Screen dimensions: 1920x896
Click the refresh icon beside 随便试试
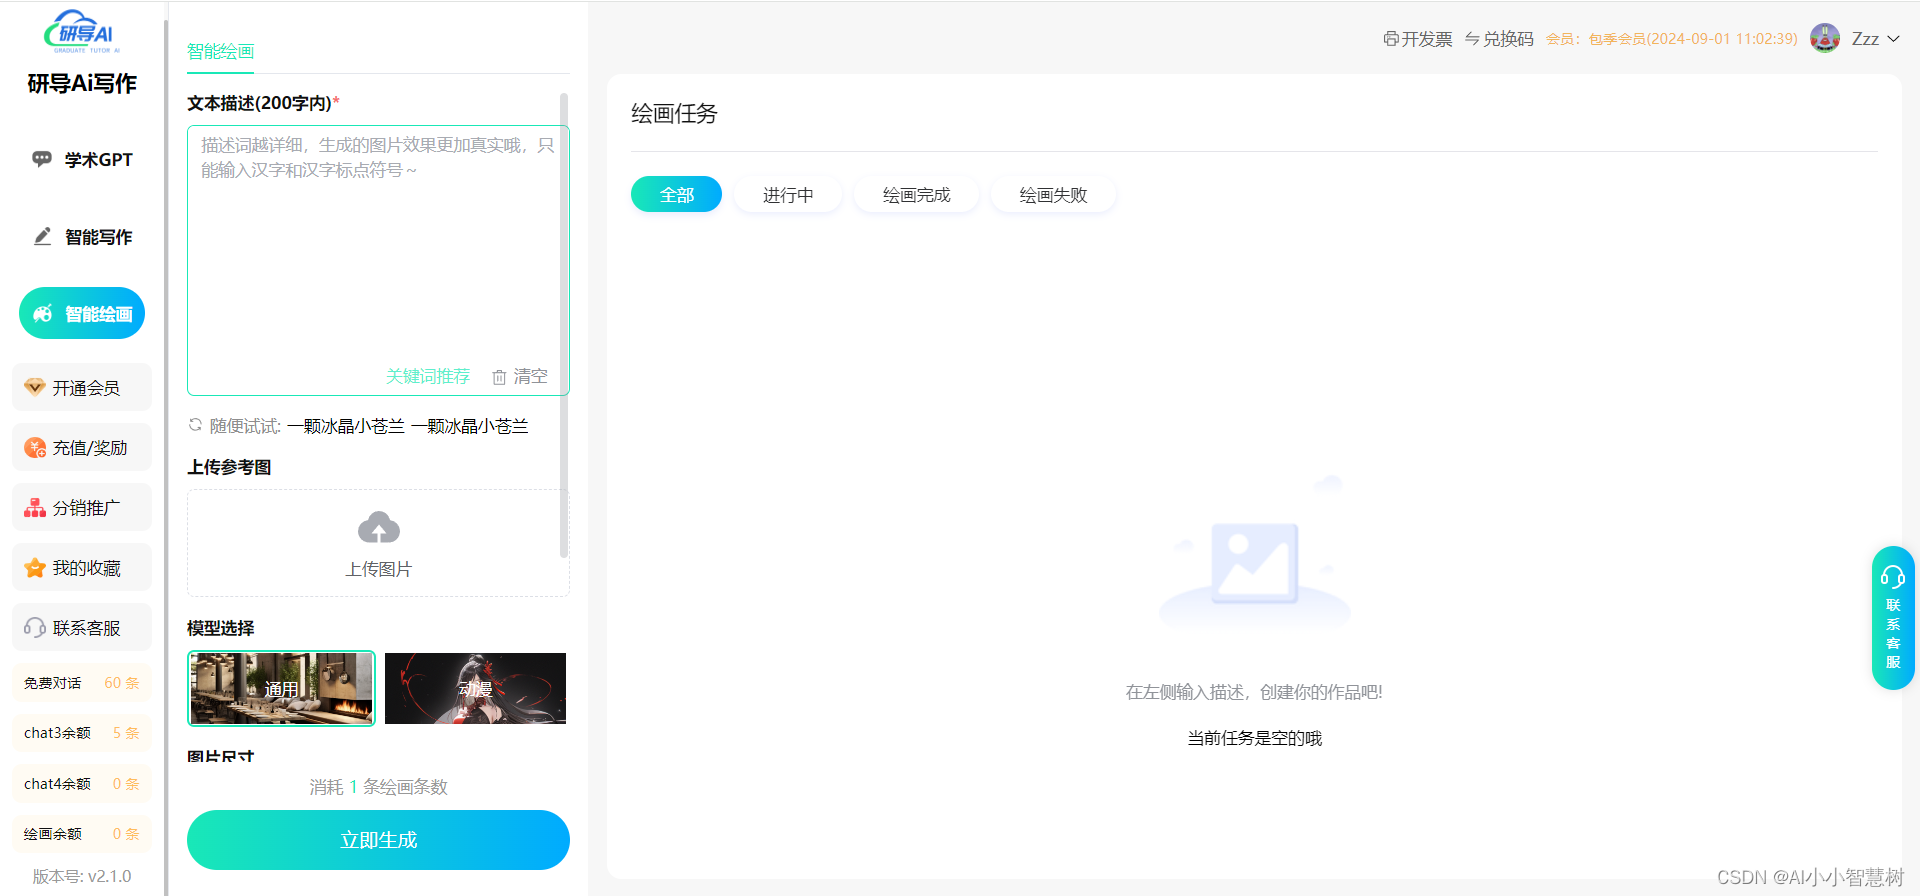point(195,425)
